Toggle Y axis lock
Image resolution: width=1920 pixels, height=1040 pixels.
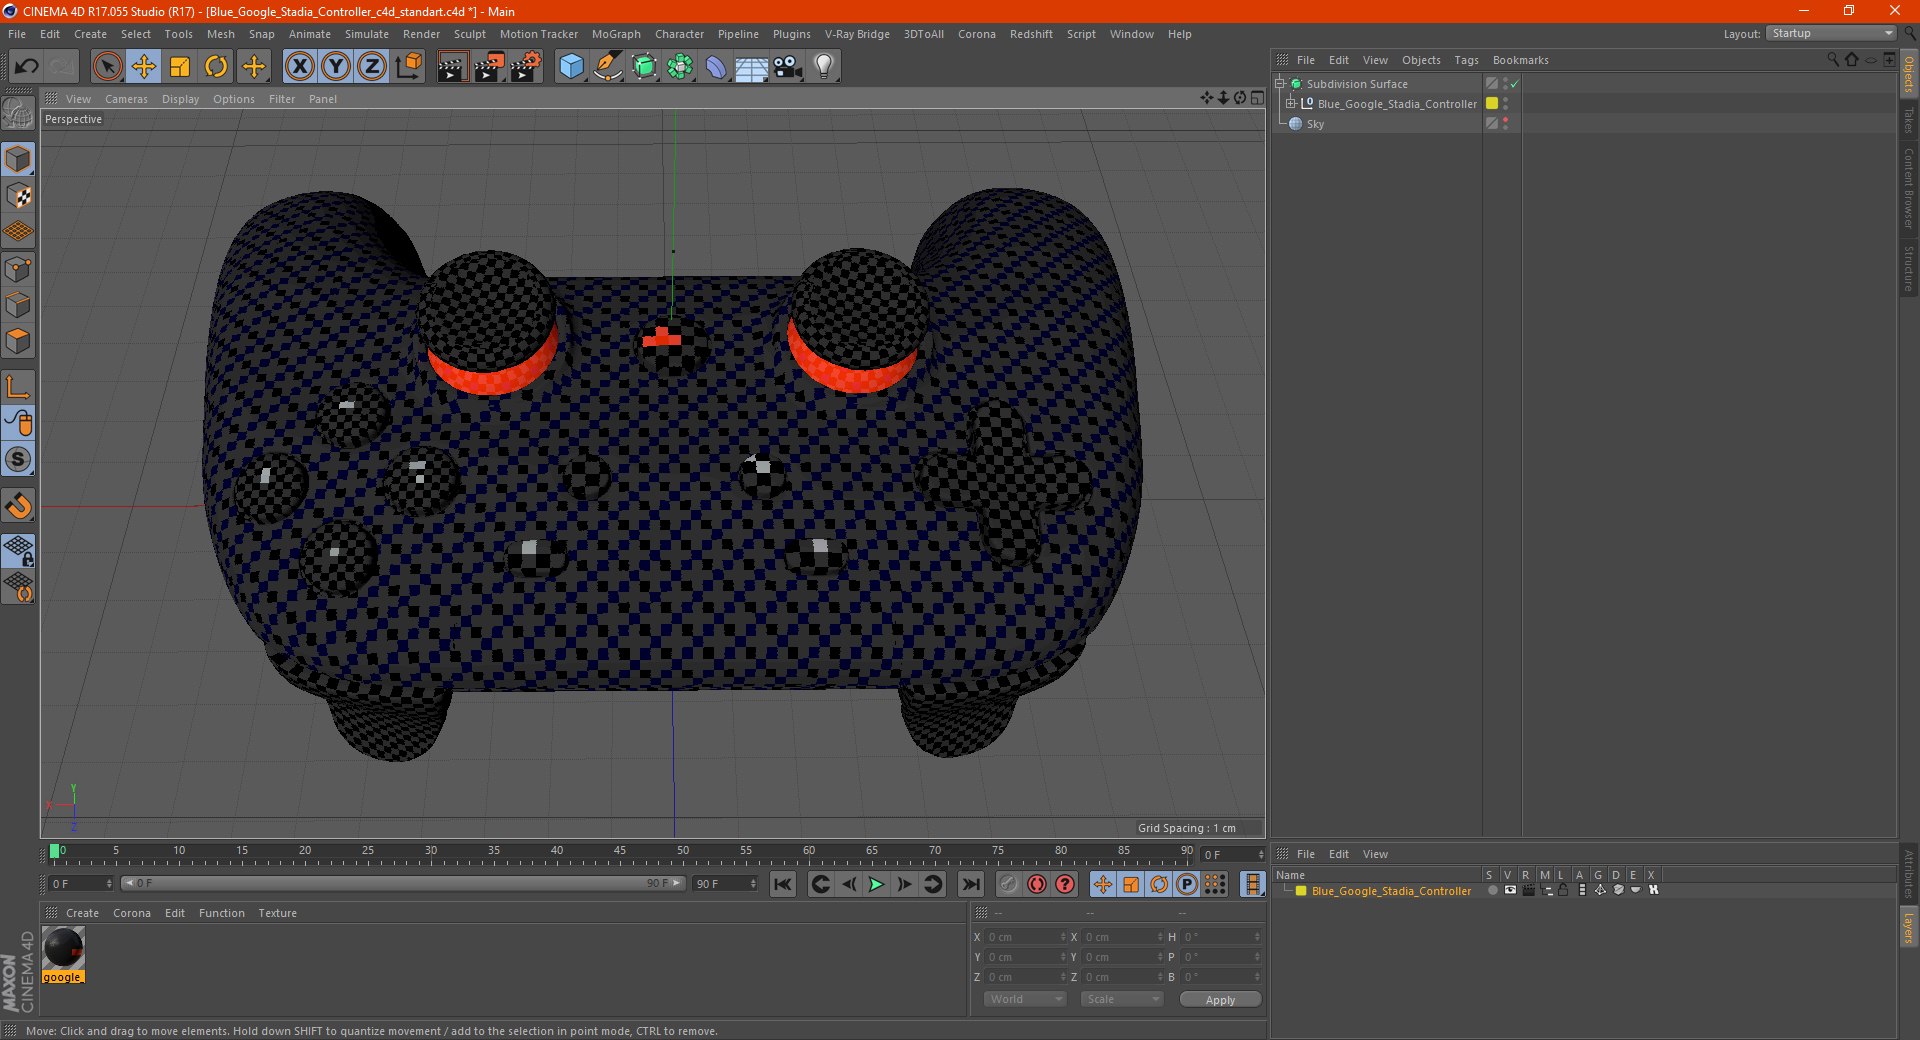336,67
